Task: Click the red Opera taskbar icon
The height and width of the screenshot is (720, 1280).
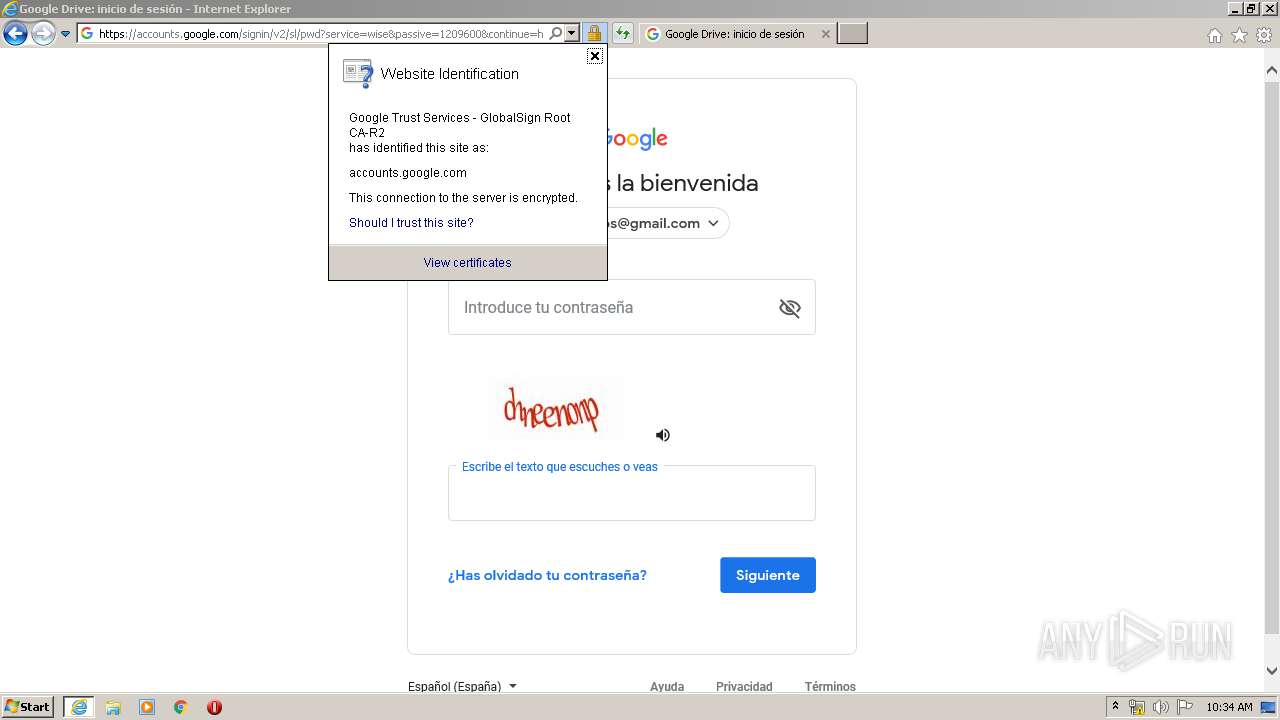Action: pos(214,707)
